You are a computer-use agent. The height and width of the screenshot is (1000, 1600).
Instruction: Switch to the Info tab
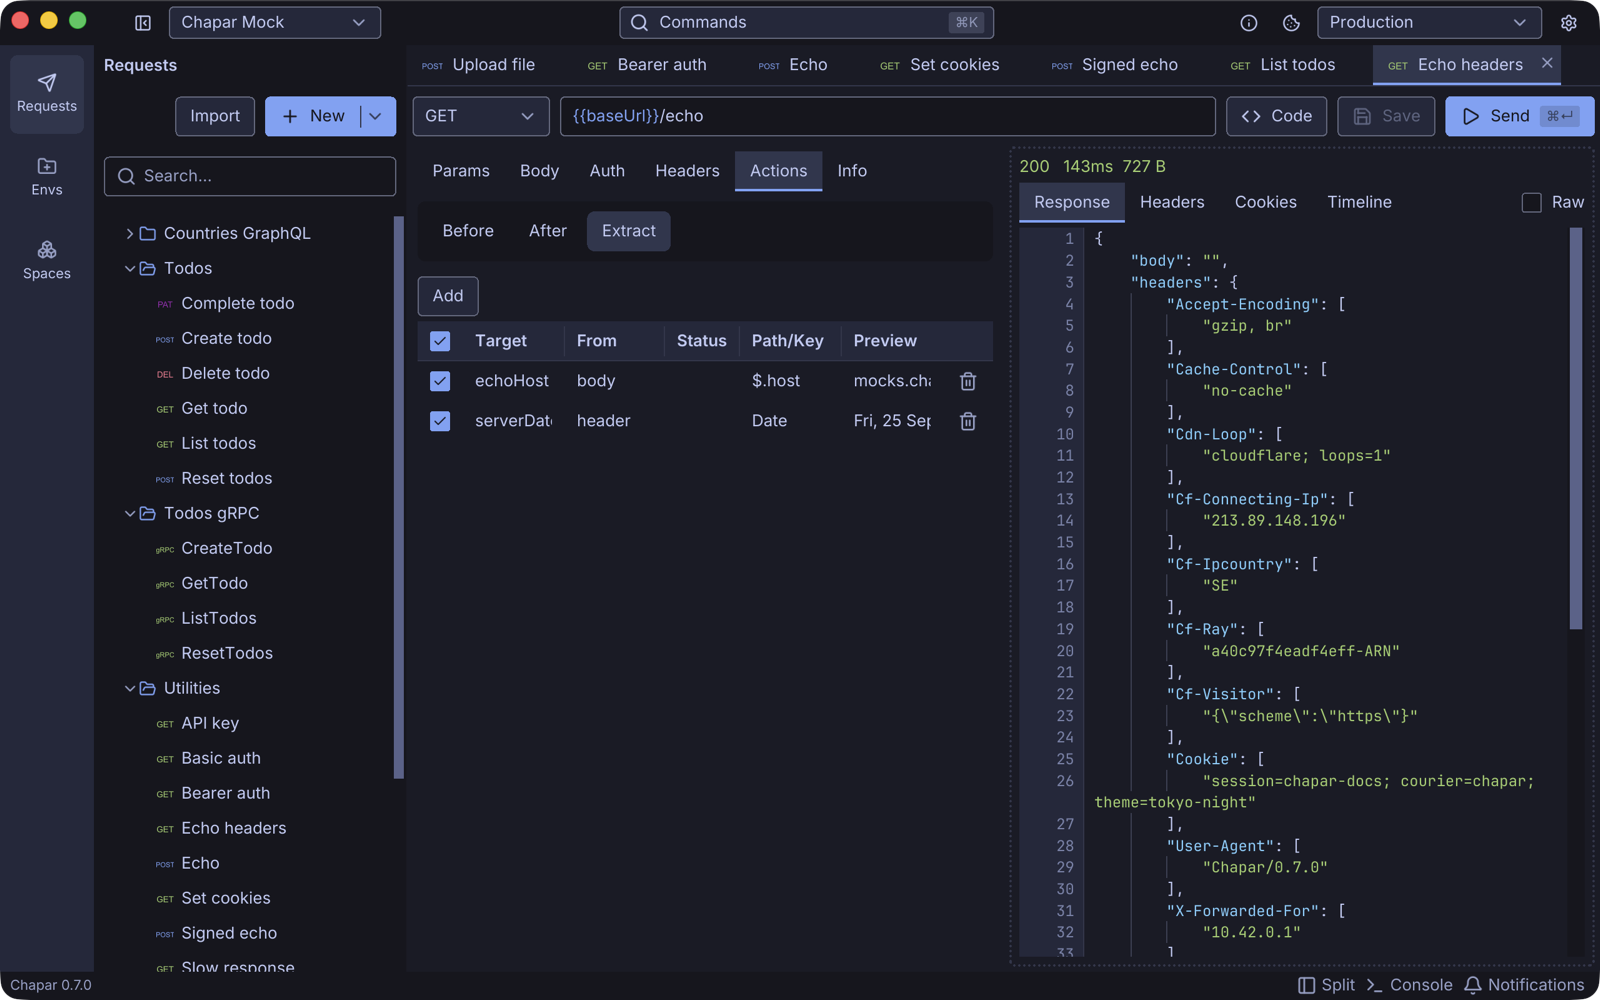[852, 171]
